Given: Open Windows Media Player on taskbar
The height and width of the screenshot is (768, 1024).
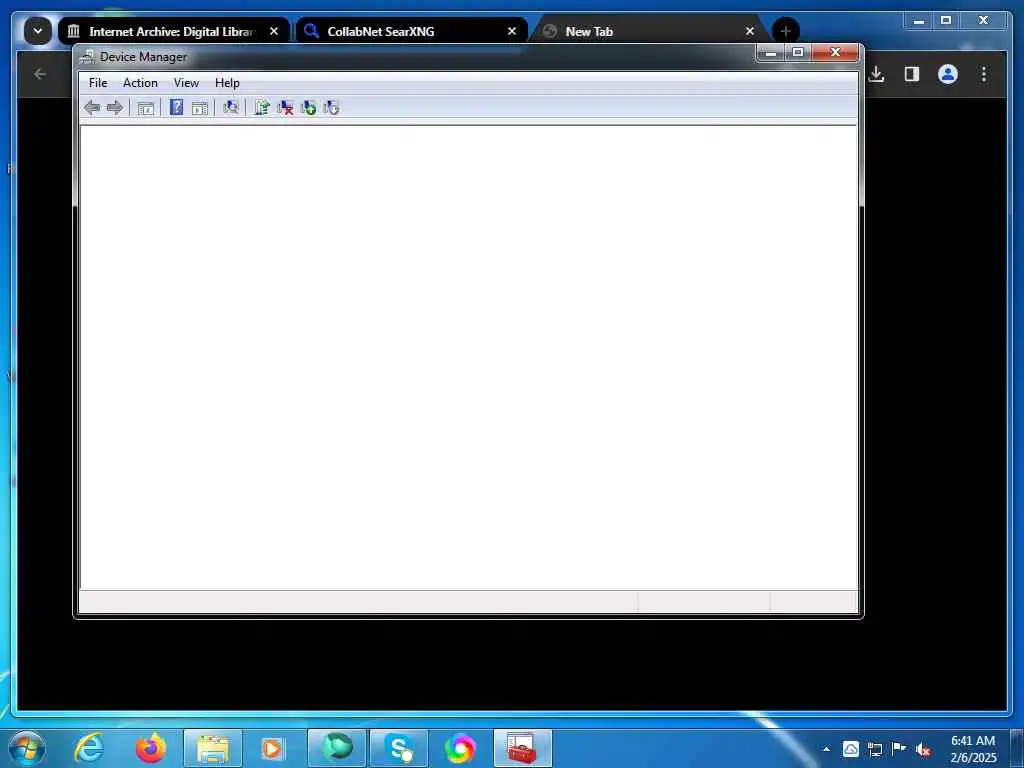Looking at the screenshot, I should coord(272,748).
